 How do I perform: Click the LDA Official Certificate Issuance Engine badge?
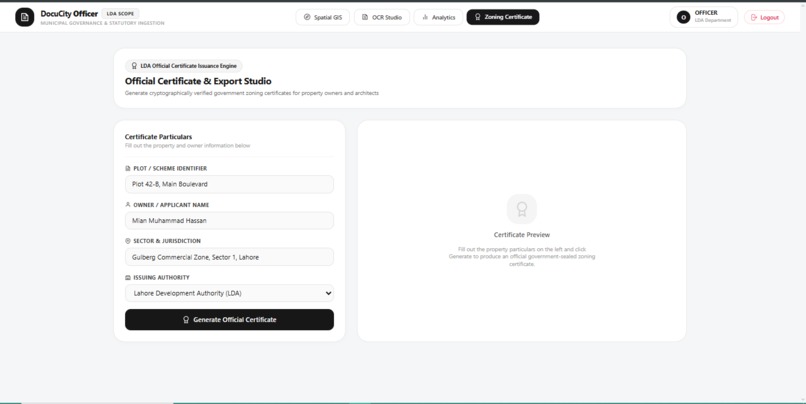[184, 66]
